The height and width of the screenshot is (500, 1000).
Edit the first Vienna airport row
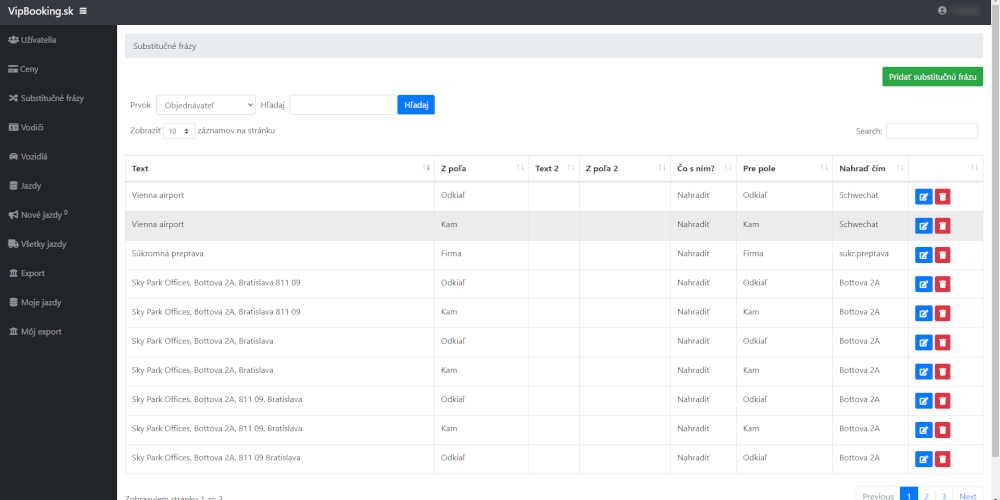tap(923, 197)
